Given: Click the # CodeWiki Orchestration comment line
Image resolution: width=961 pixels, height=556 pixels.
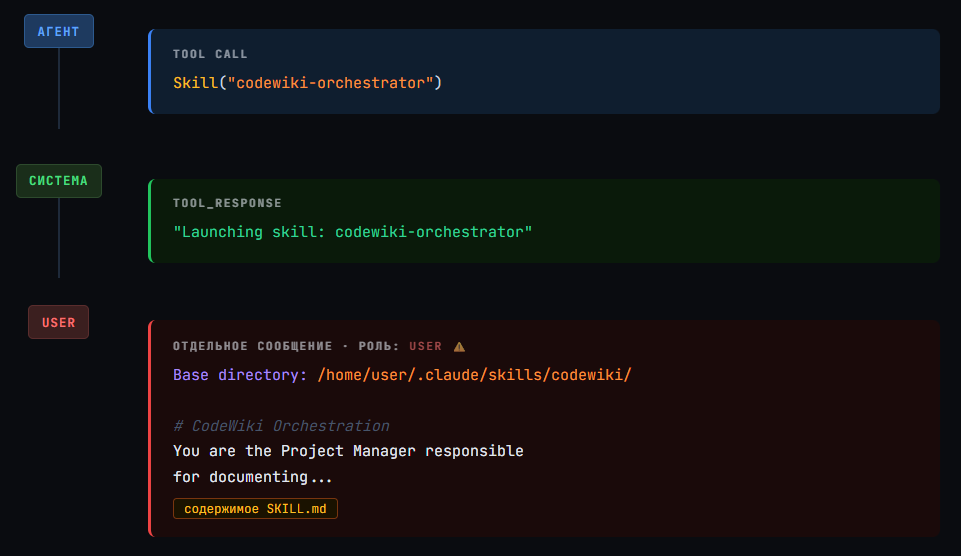Looking at the screenshot, I should coord(281,426).
